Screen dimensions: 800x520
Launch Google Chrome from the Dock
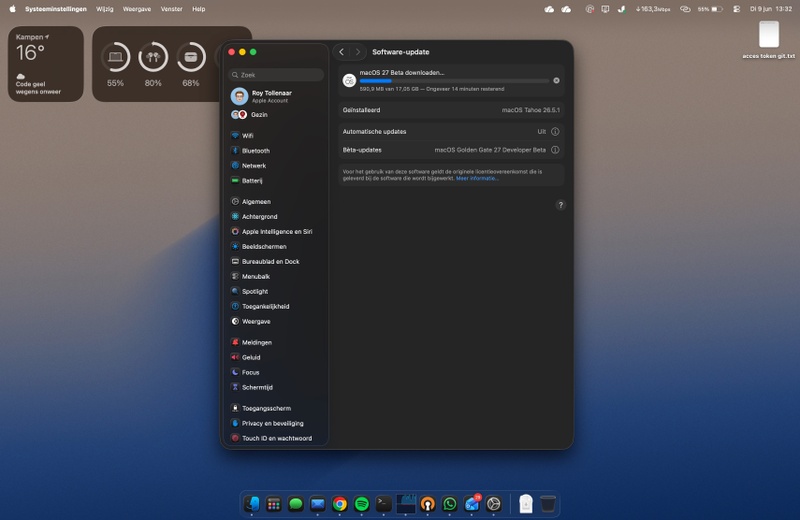pos(339,504)
